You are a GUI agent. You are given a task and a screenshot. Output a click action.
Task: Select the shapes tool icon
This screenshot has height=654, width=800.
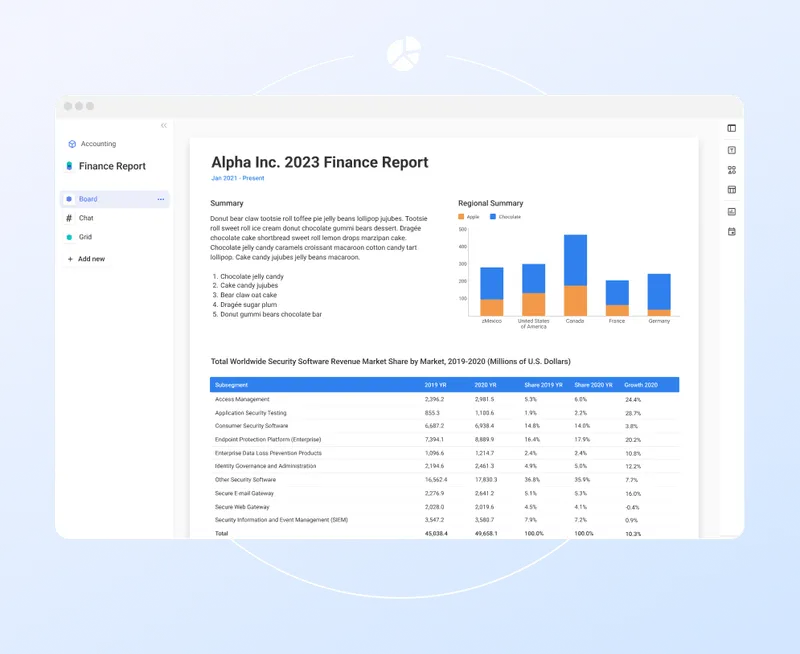[732, 170]
